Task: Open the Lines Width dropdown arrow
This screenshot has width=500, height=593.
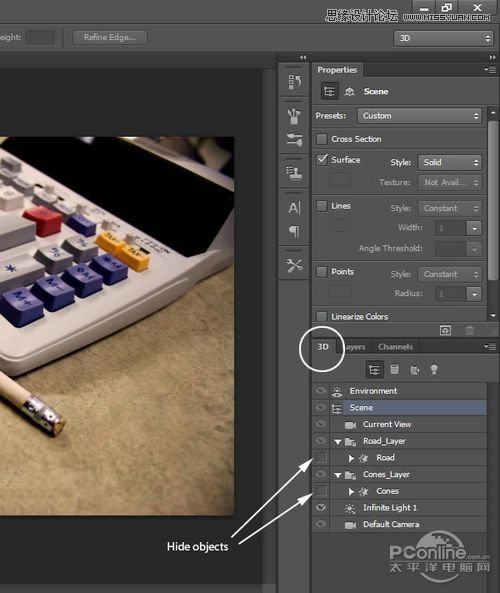Action: 474,228
